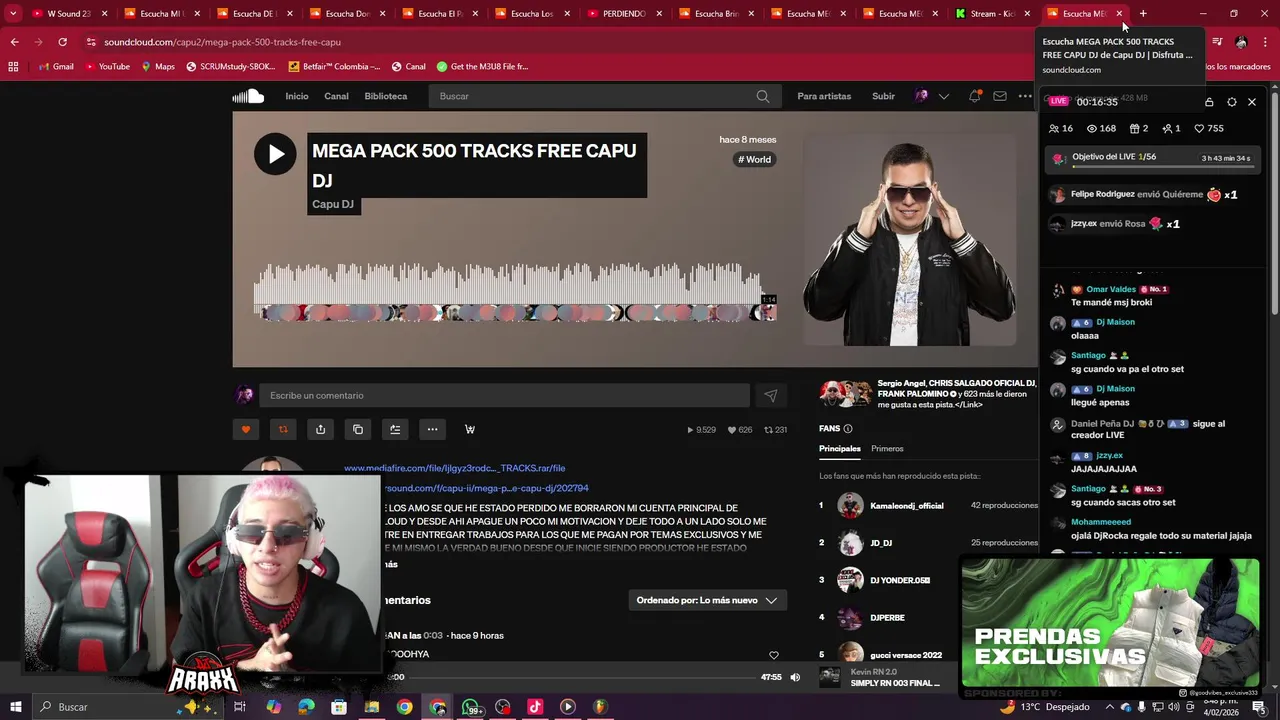Switch to the Principales fans tab
Image resolution: width=1280 pixels, height=720 pixels.
coord(840,448)
